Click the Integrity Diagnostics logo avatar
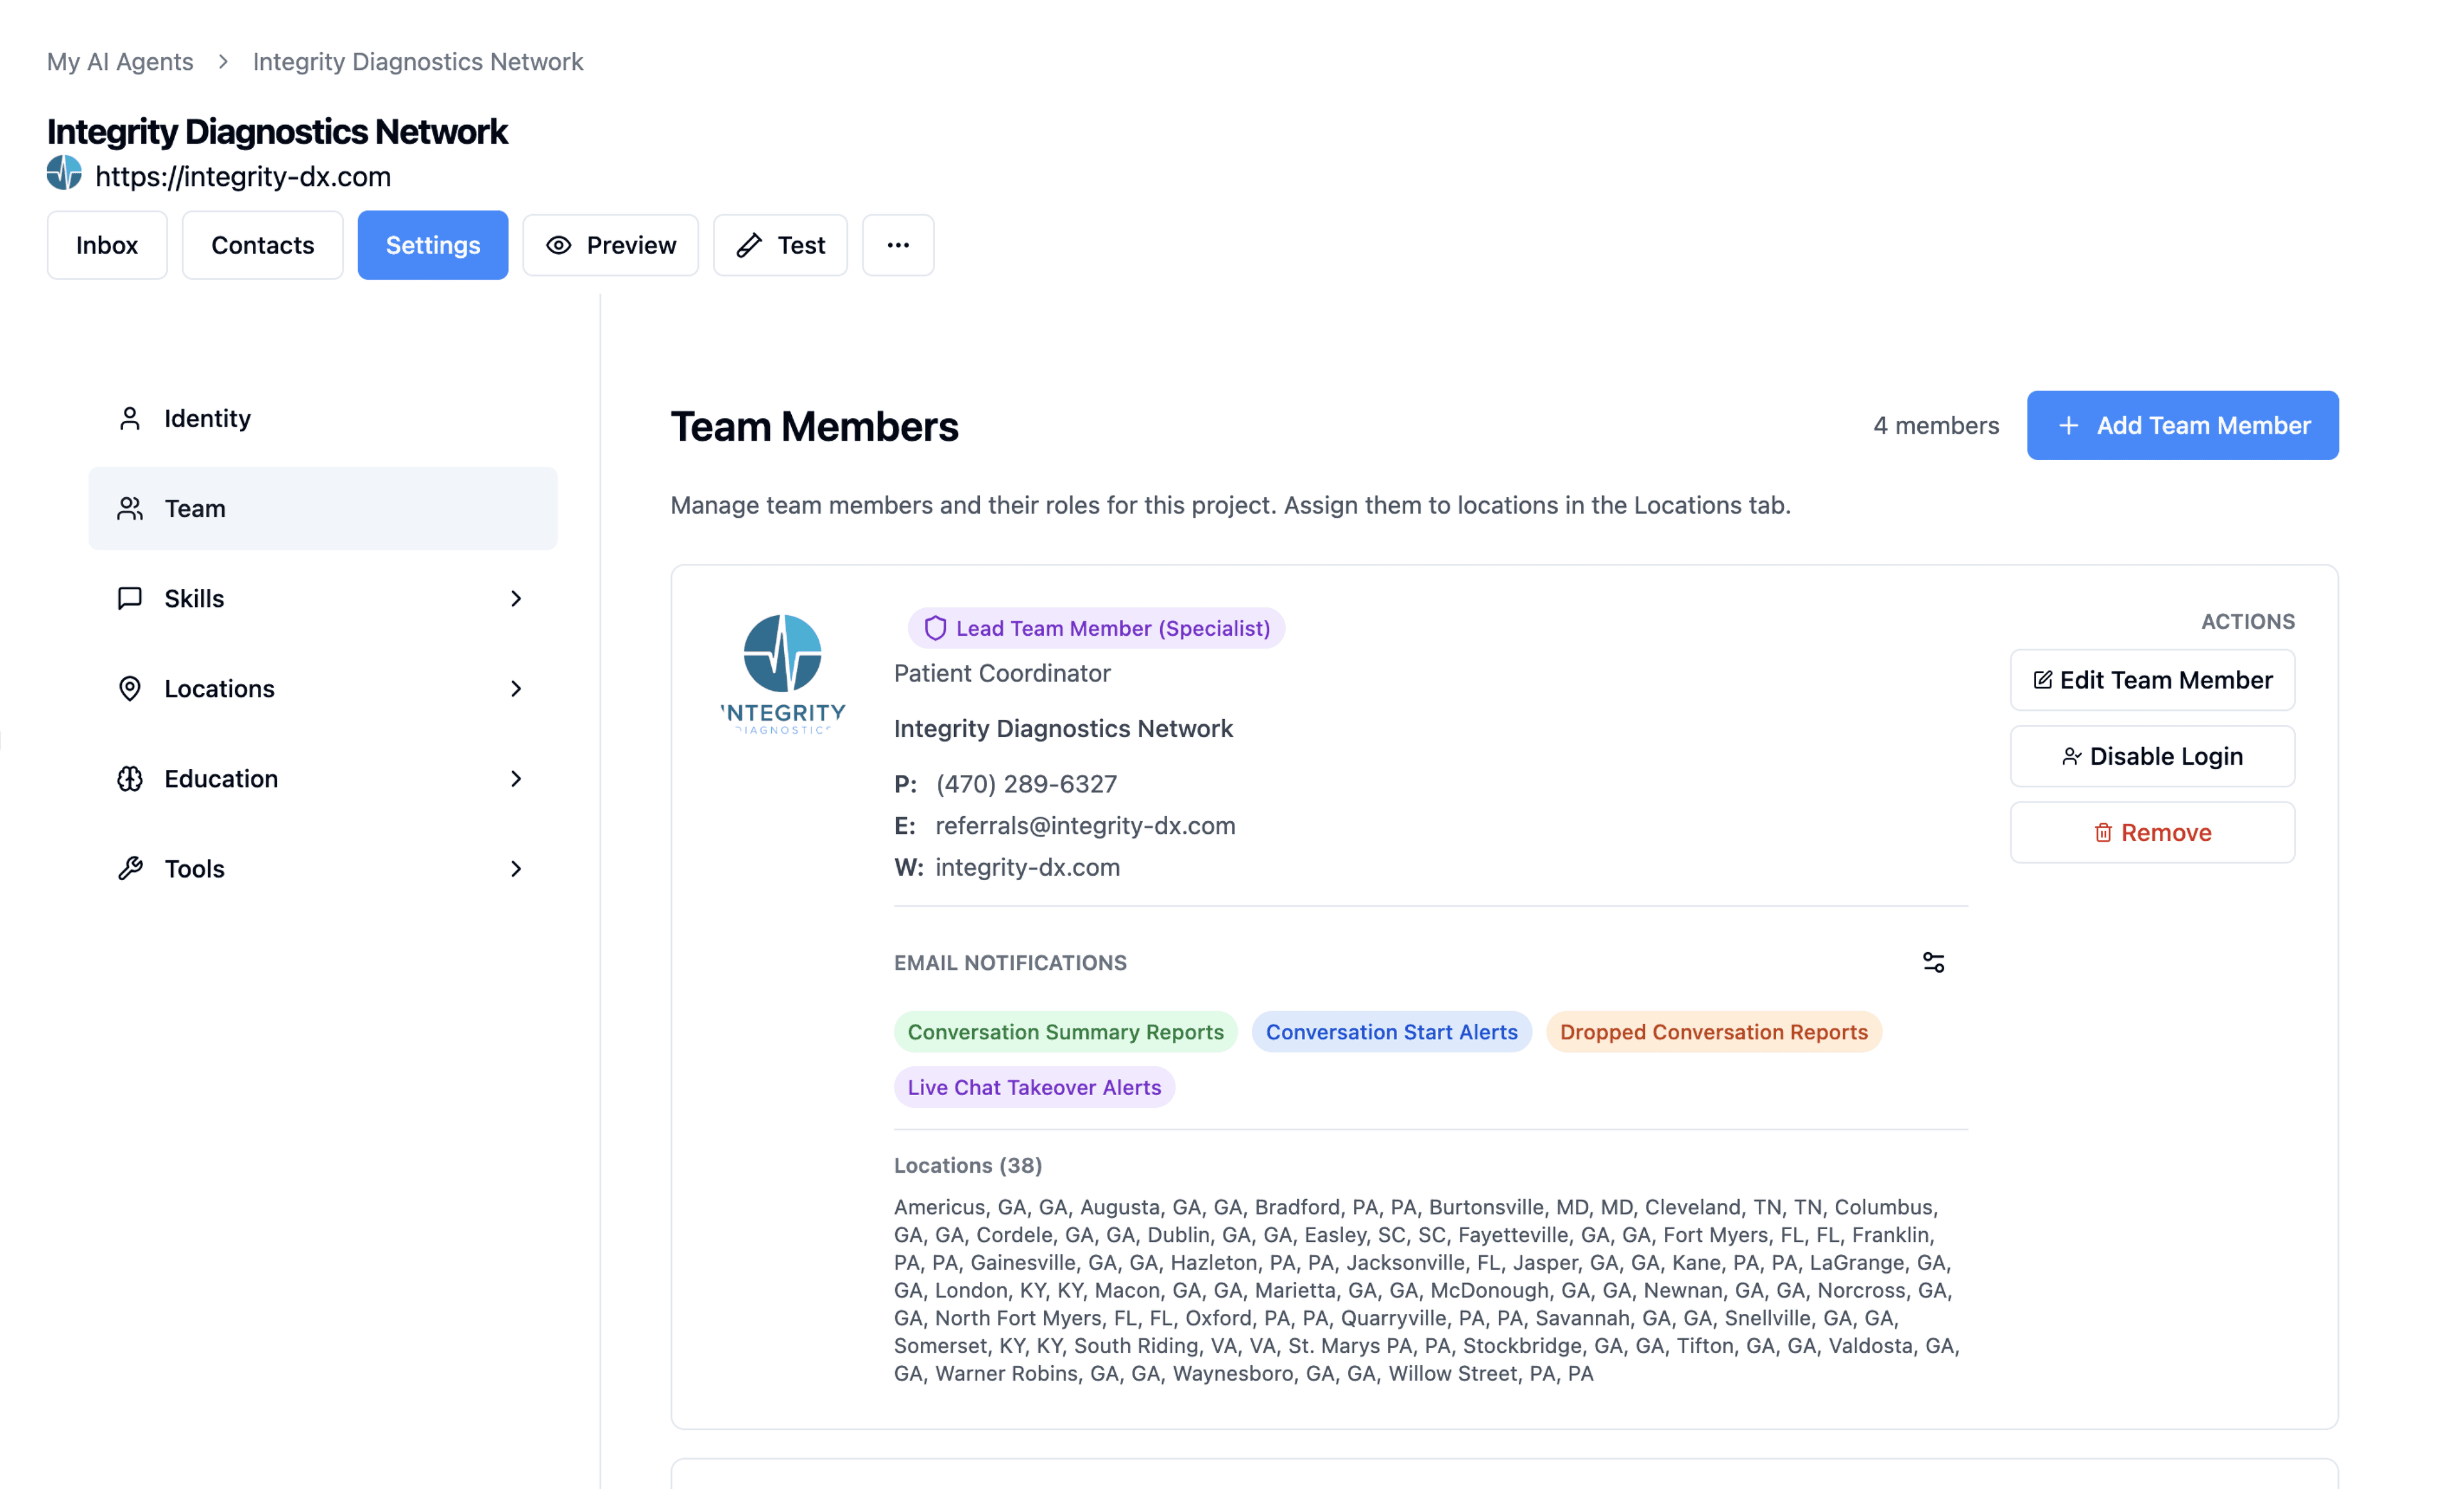The image size is (2464, 1489). (x=783, y=674)
